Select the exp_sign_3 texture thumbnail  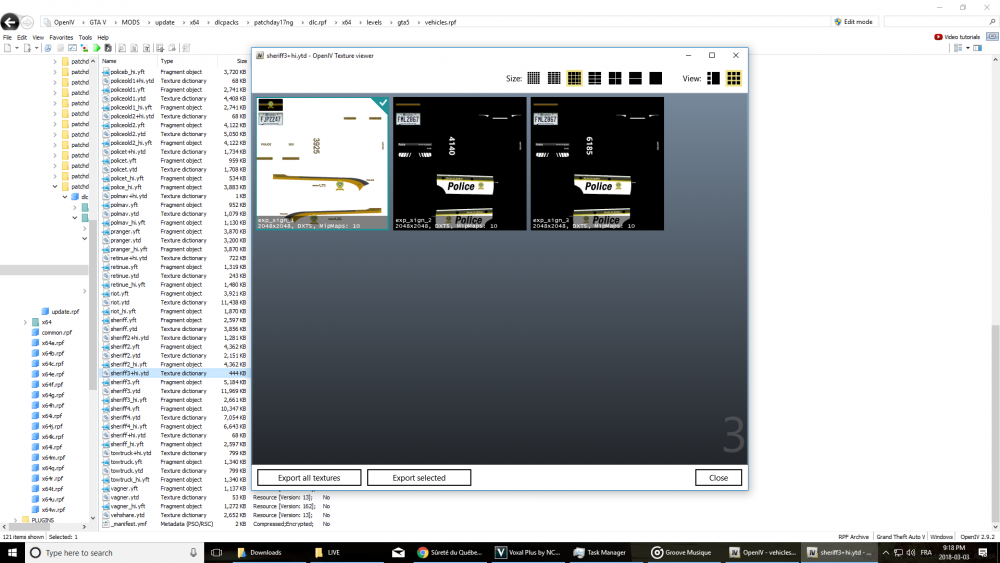point(598,163)
